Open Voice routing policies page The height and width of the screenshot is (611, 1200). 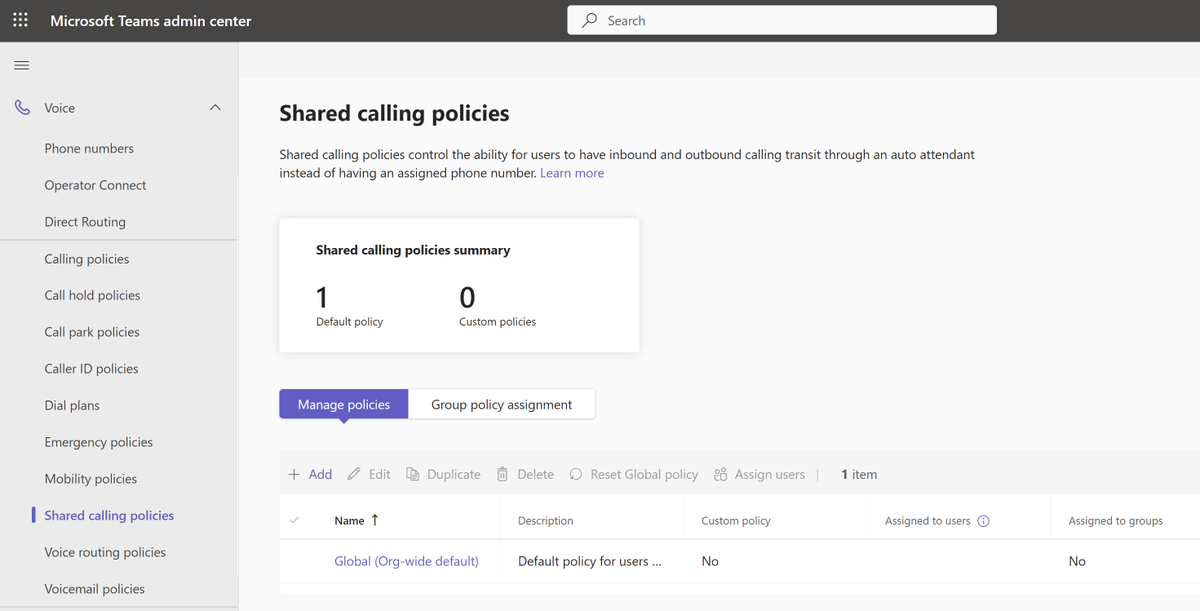pyautogui.click(x=105, y=552)
